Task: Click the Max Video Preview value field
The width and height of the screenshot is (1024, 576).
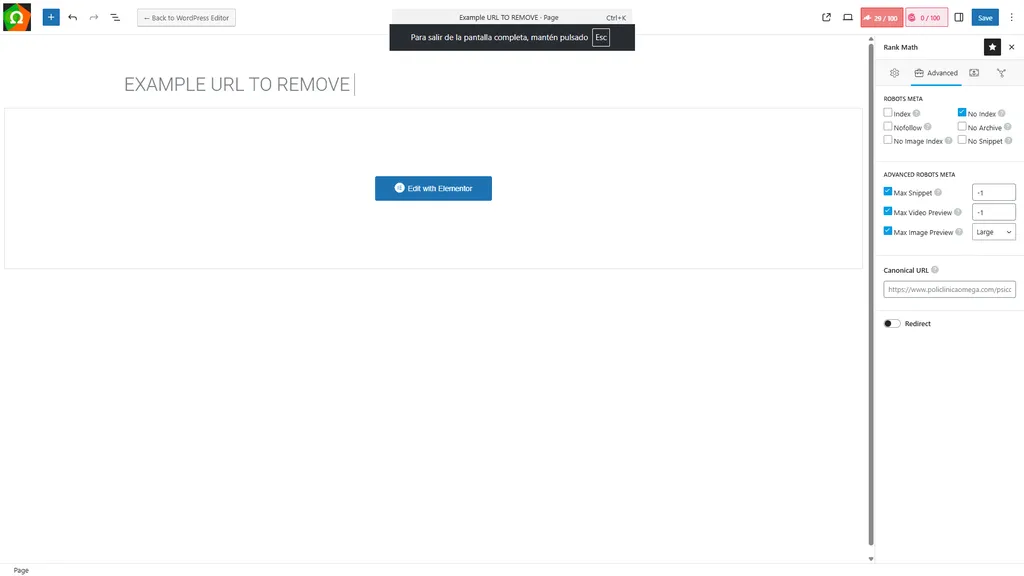Action: click(993, 212)
